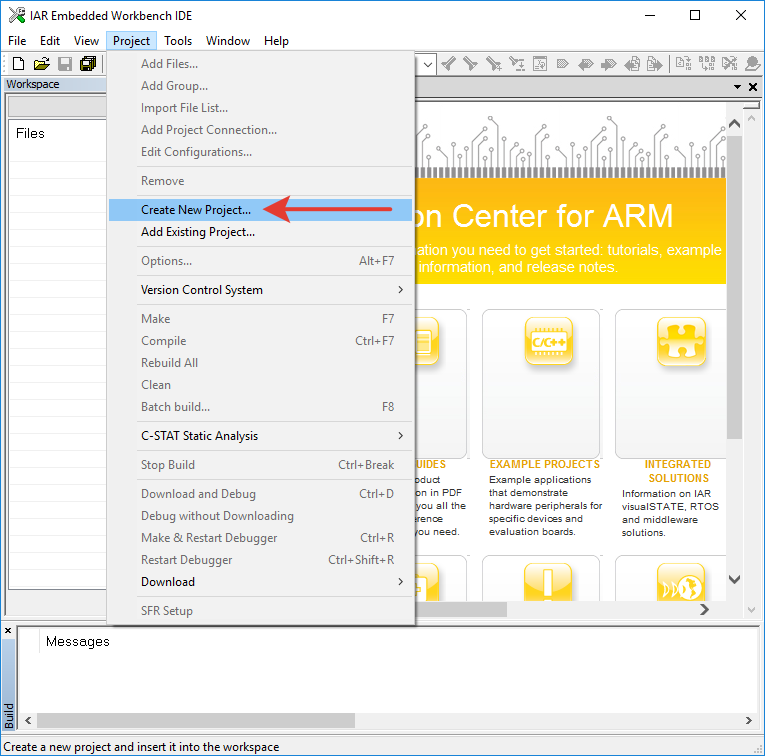
Task: Click the EXAMPLE PROJECTS heading link
Action: [544, 465]
